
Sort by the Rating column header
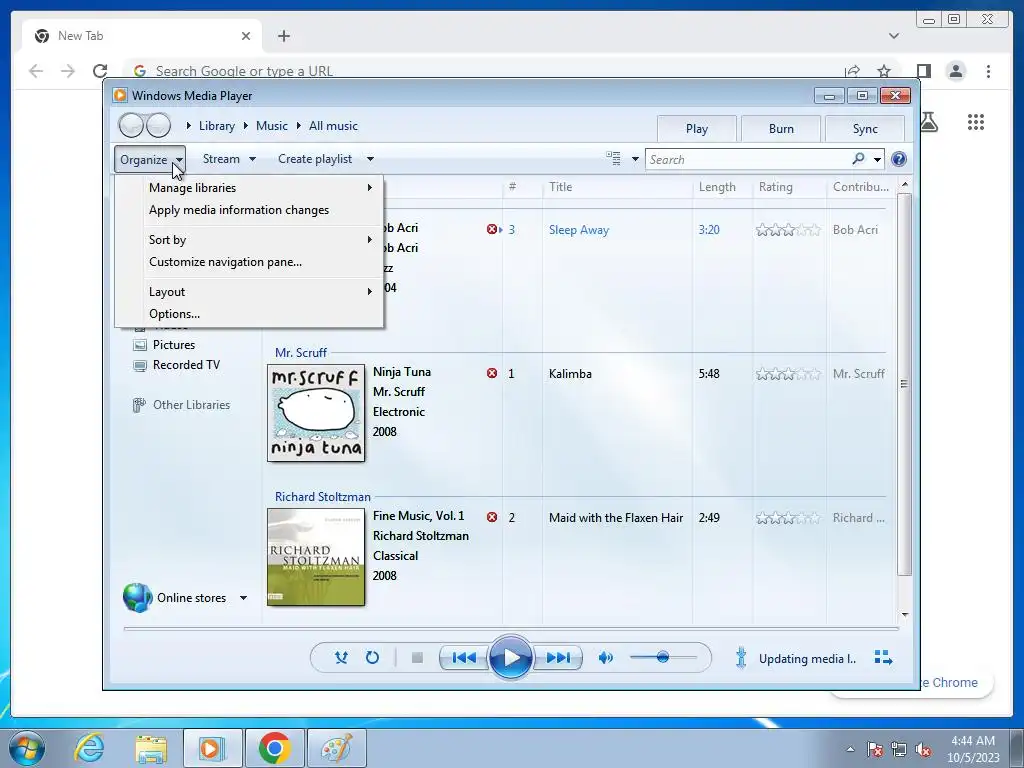pos(789,187)
